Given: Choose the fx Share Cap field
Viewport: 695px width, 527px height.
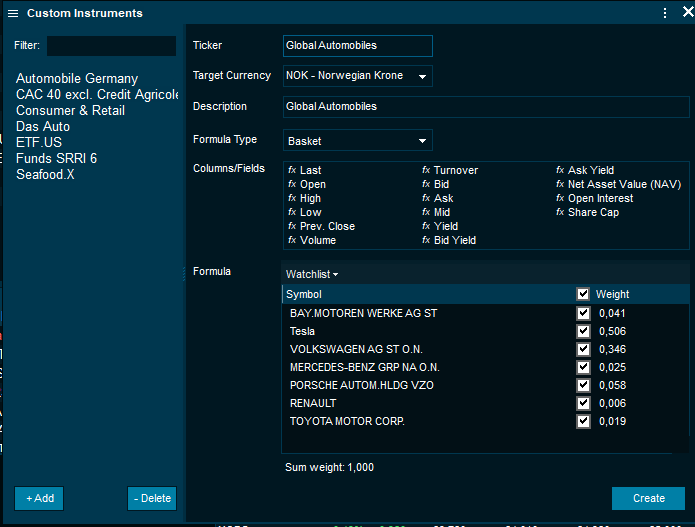Looking at the screenshot, I should click(x=593, y=213).
